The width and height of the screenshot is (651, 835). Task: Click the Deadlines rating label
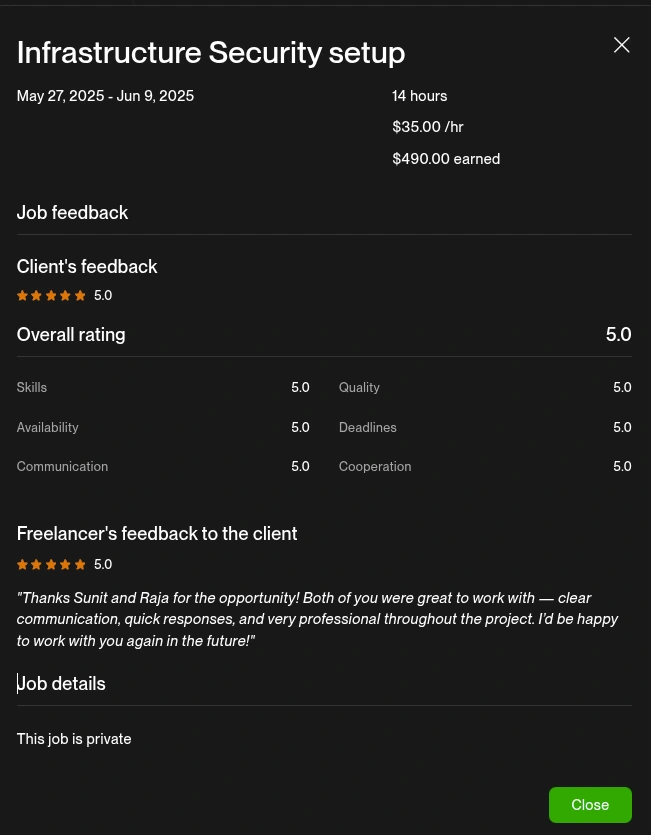point(367,428)
